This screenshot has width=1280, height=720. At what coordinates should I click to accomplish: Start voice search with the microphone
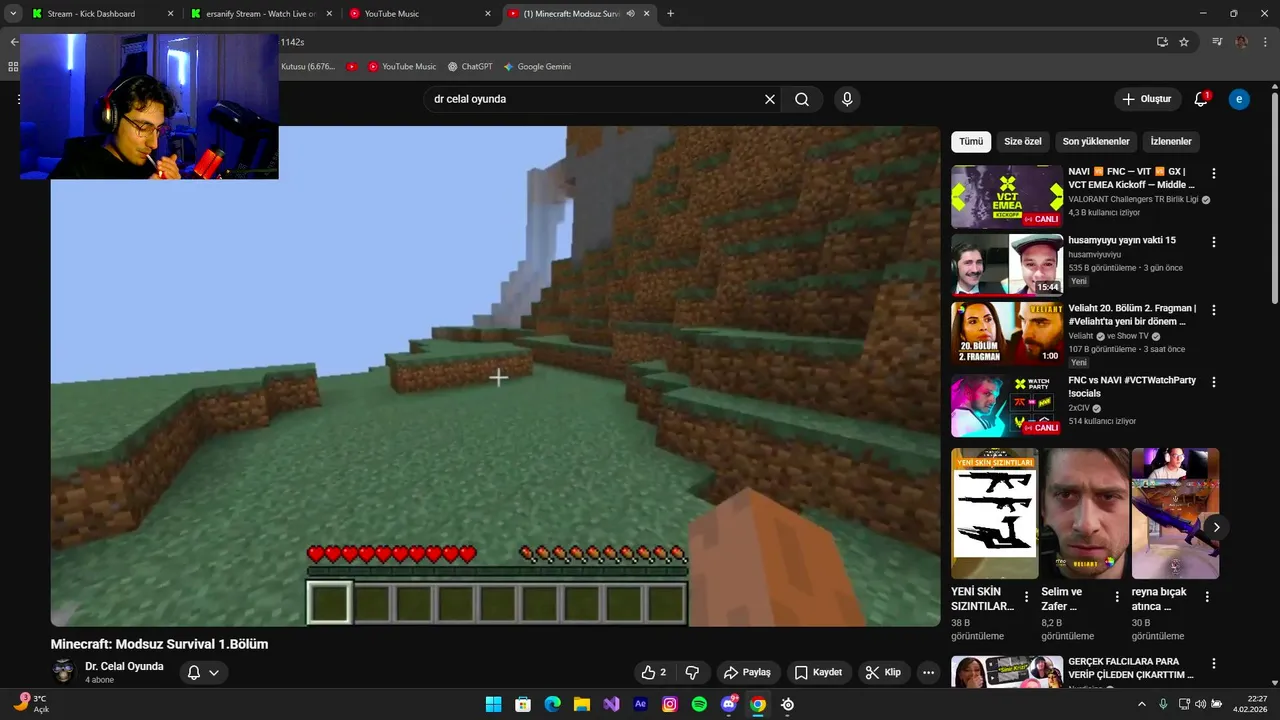coord(847,99)
